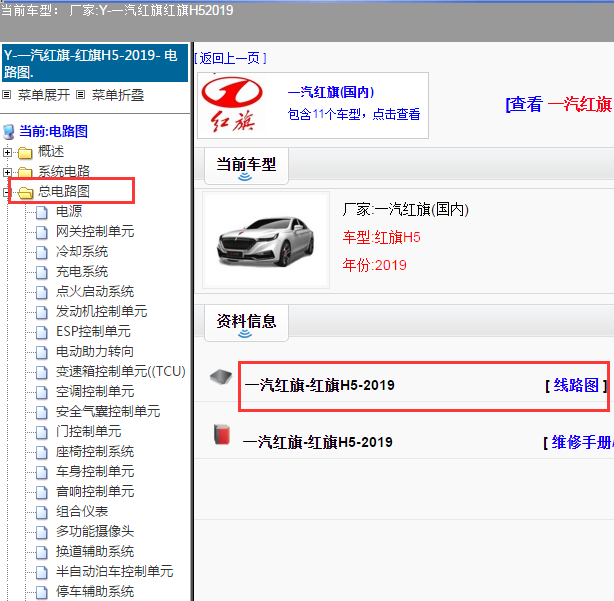Click the page icon beside 冷却系统
The width and height of the screenshot is (614, 601).
coord(42,252)
